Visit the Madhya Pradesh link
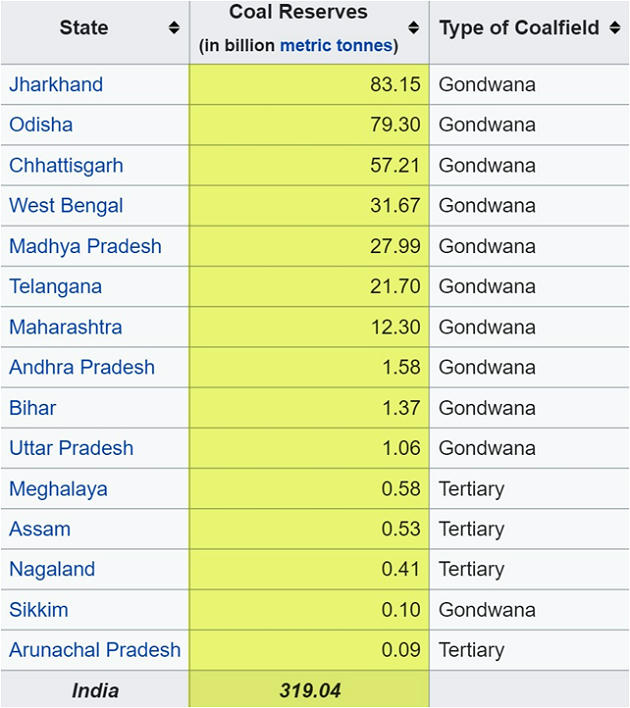 (85, 246)
